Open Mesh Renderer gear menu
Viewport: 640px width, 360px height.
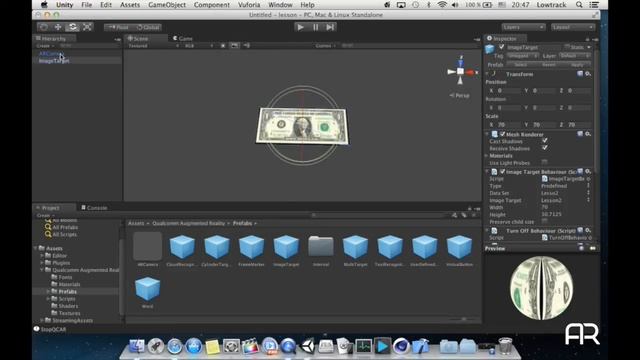click(588, 134)
